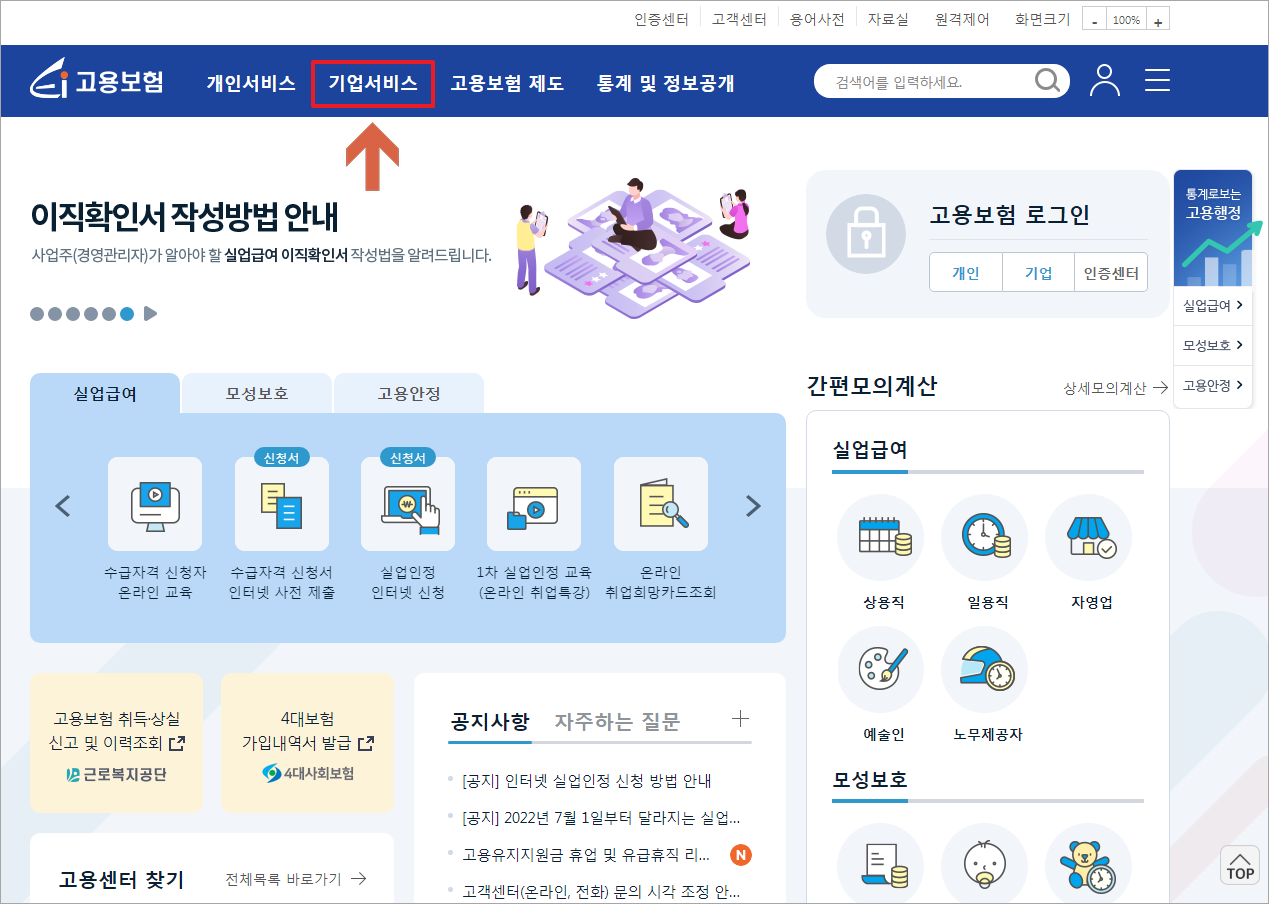
Task: Select the 예술인 palette icon
Action: (x=880, y=669)
